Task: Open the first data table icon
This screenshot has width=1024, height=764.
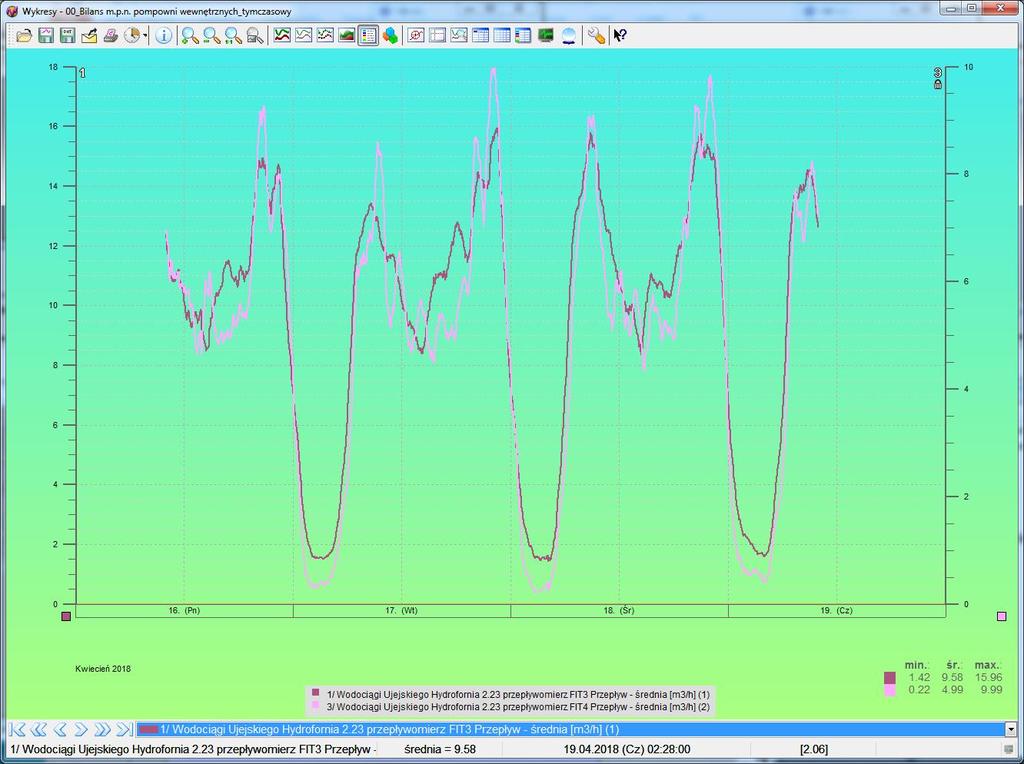Action: click(481, 35)
